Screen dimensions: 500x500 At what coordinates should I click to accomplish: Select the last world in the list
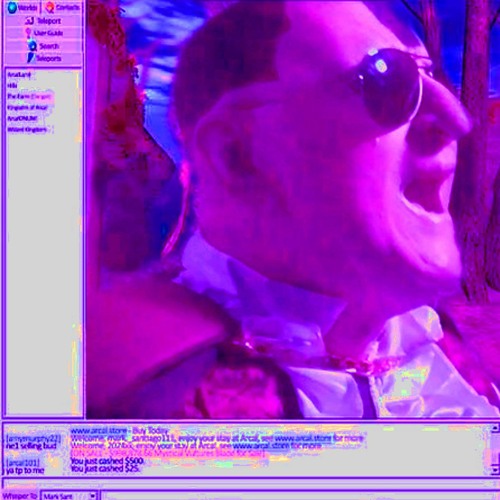[x=27, y=130]
